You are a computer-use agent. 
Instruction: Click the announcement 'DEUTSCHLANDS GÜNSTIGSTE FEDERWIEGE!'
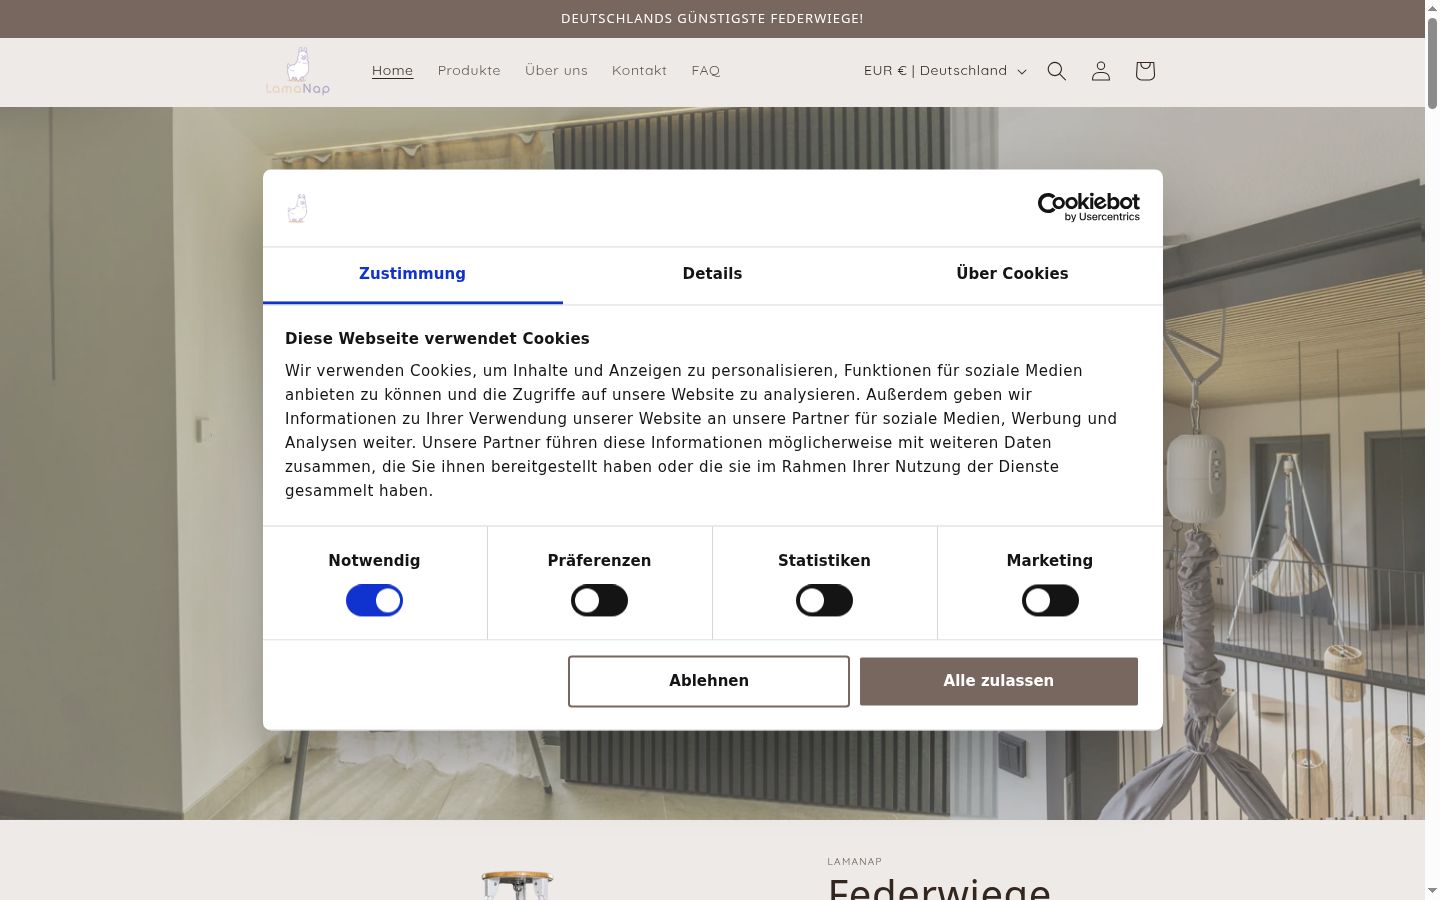pyautogui.click(x=712, y=19)
